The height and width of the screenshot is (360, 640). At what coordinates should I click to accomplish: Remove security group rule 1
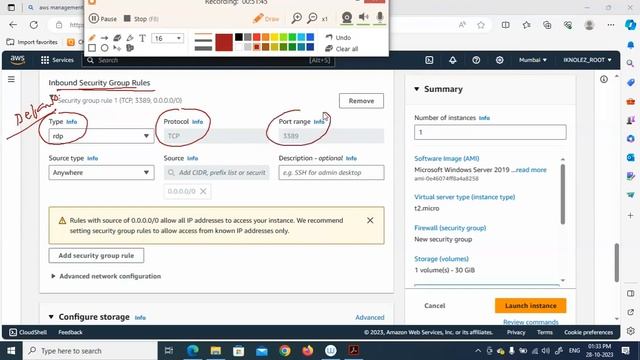point(361,101)
